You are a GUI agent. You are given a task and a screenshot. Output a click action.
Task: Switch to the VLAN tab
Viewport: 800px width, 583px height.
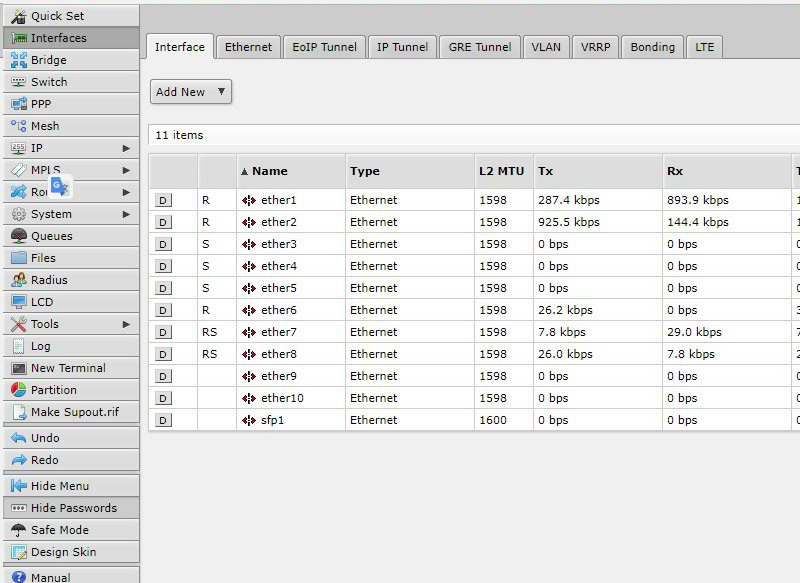tap(546, 47)
